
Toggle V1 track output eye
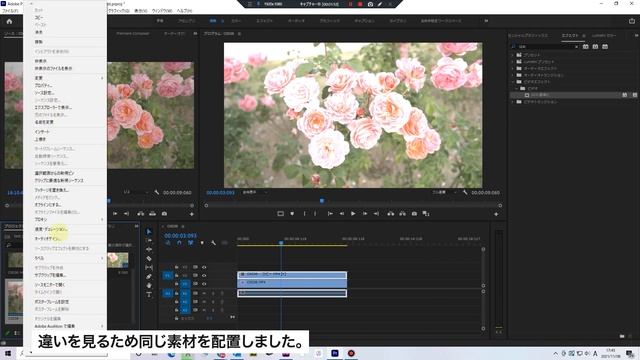204,284
